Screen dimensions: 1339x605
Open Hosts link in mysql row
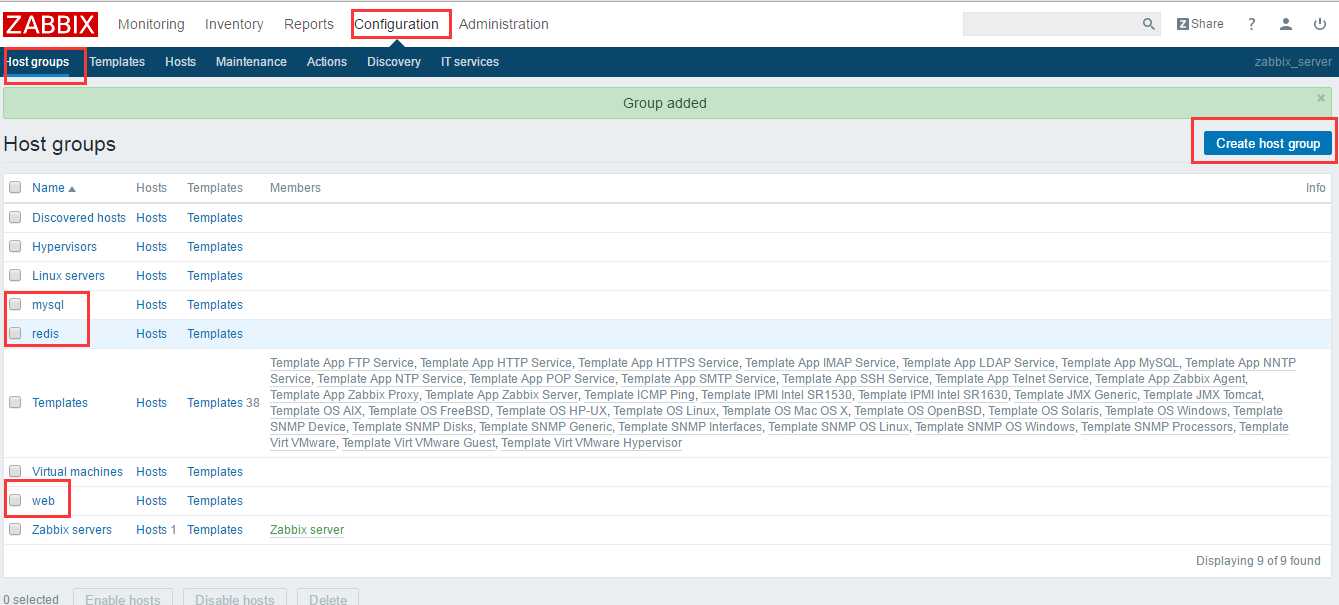pyautogui.click(x=151, y=304)
